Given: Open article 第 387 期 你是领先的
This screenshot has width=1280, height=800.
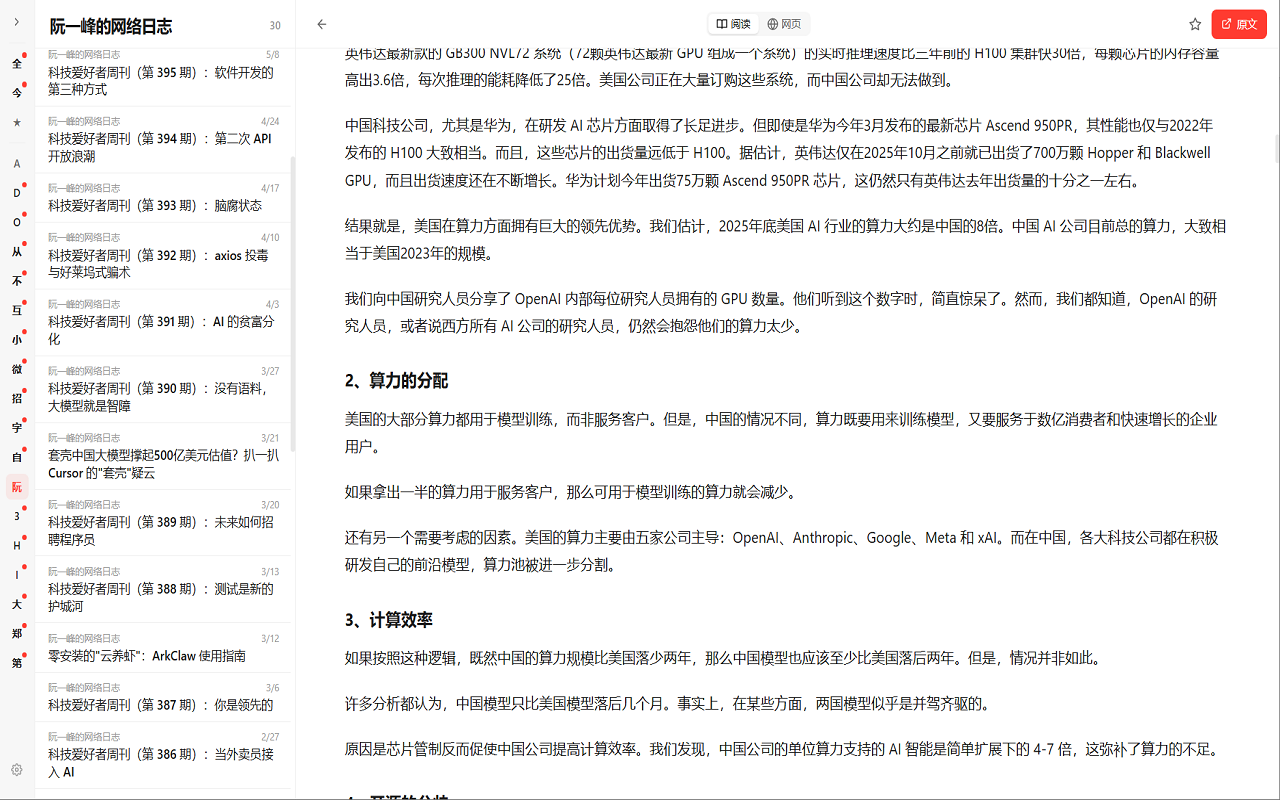Looking at the screenshot, I should click(x=165, y=698).
